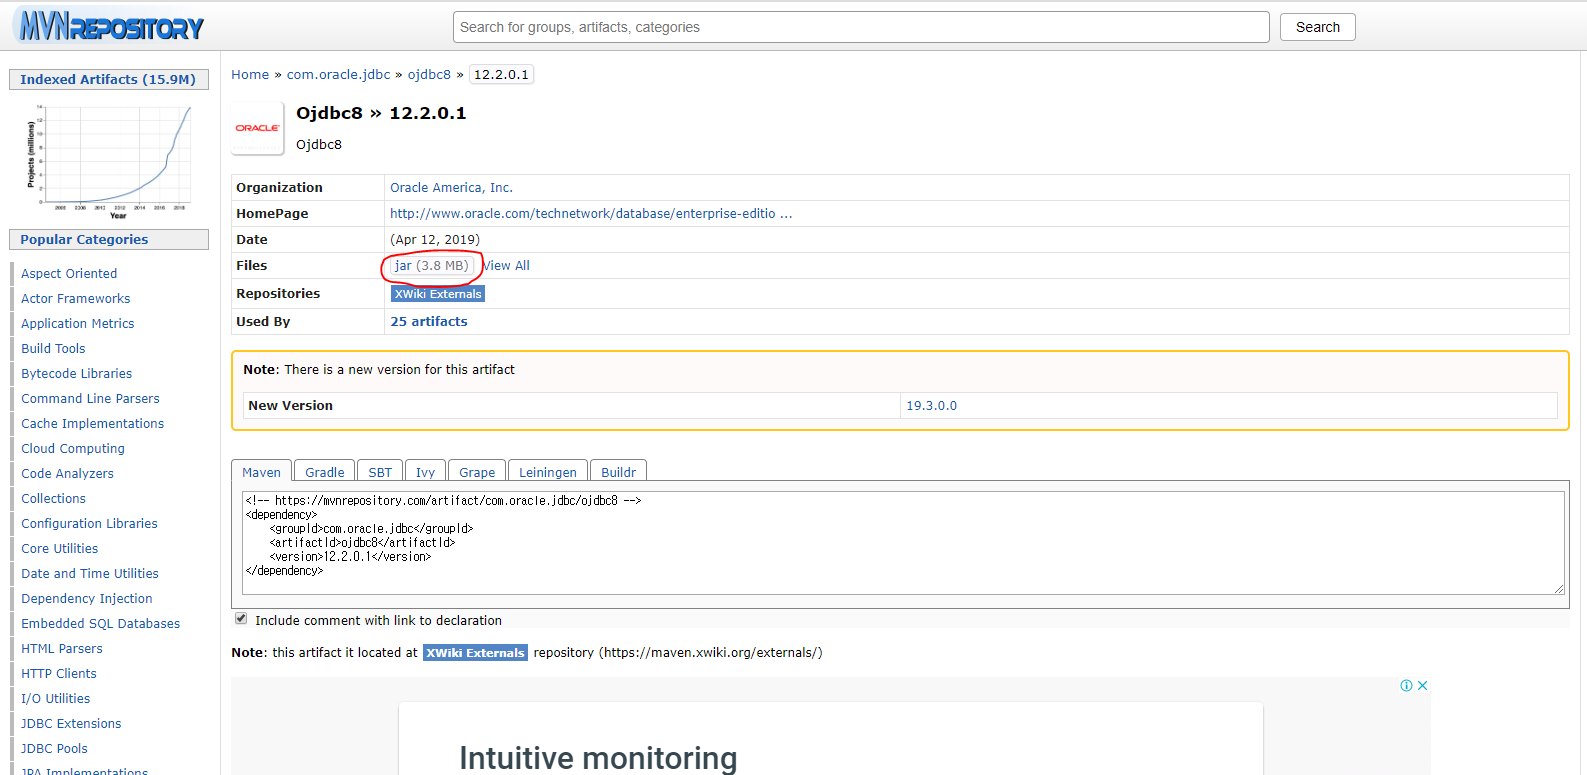Open Date and Time Utilities category
Viewport: 1587px width, 775px height.
pyautogui.click(x=90, y=574)
